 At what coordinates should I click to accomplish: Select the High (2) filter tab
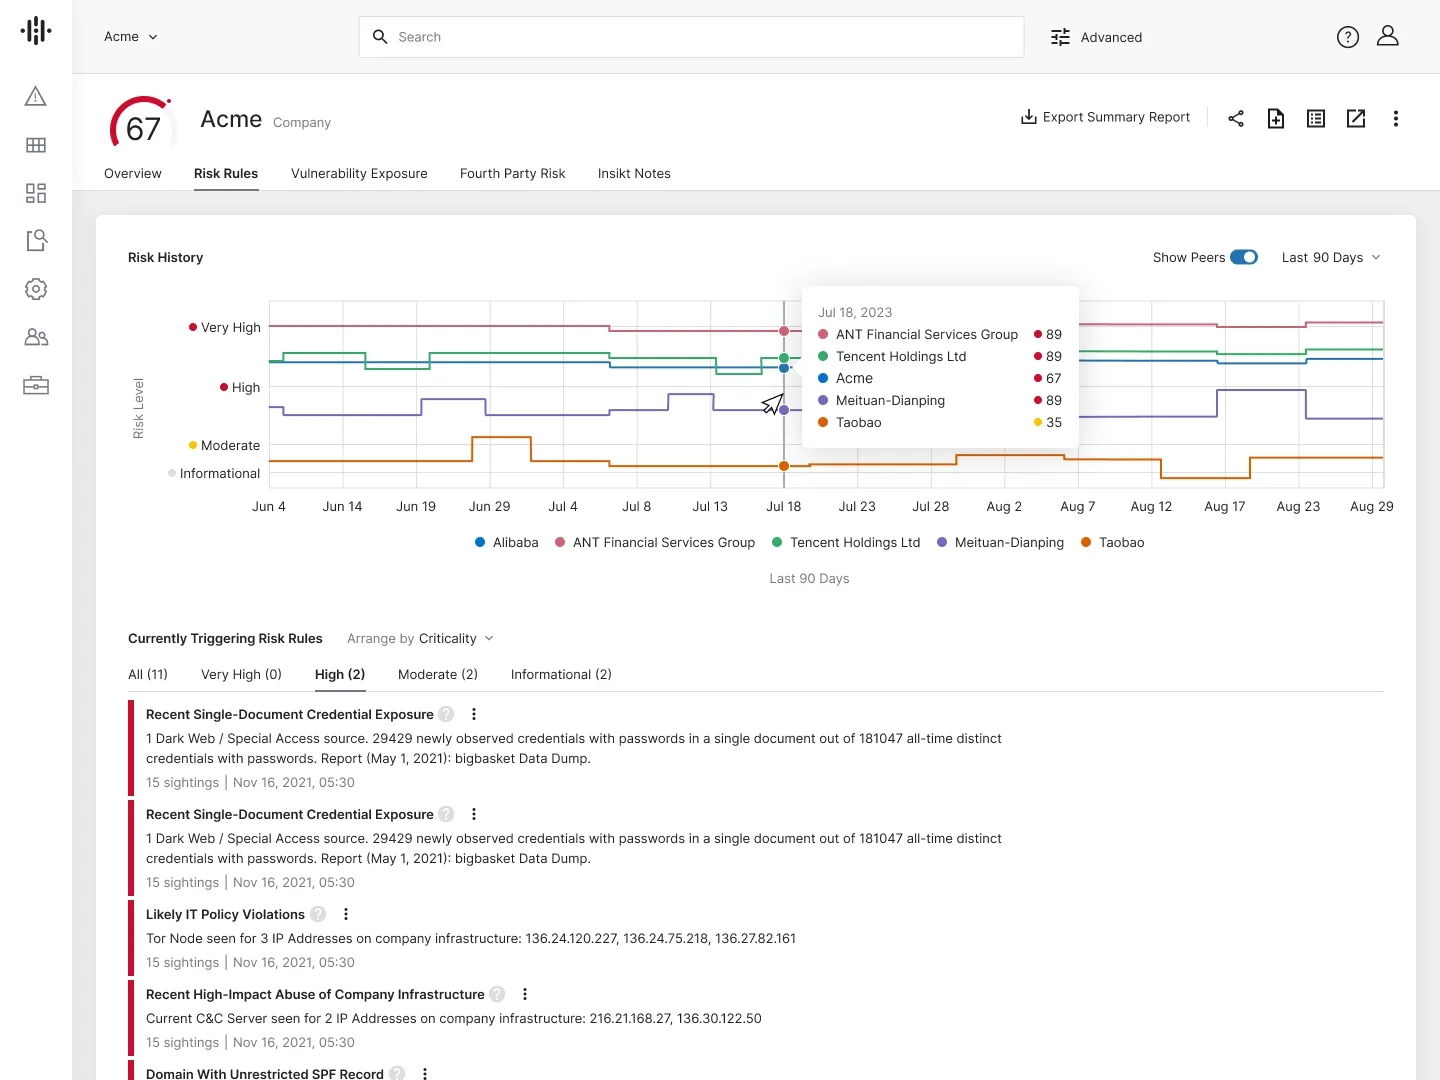[340, 674]
